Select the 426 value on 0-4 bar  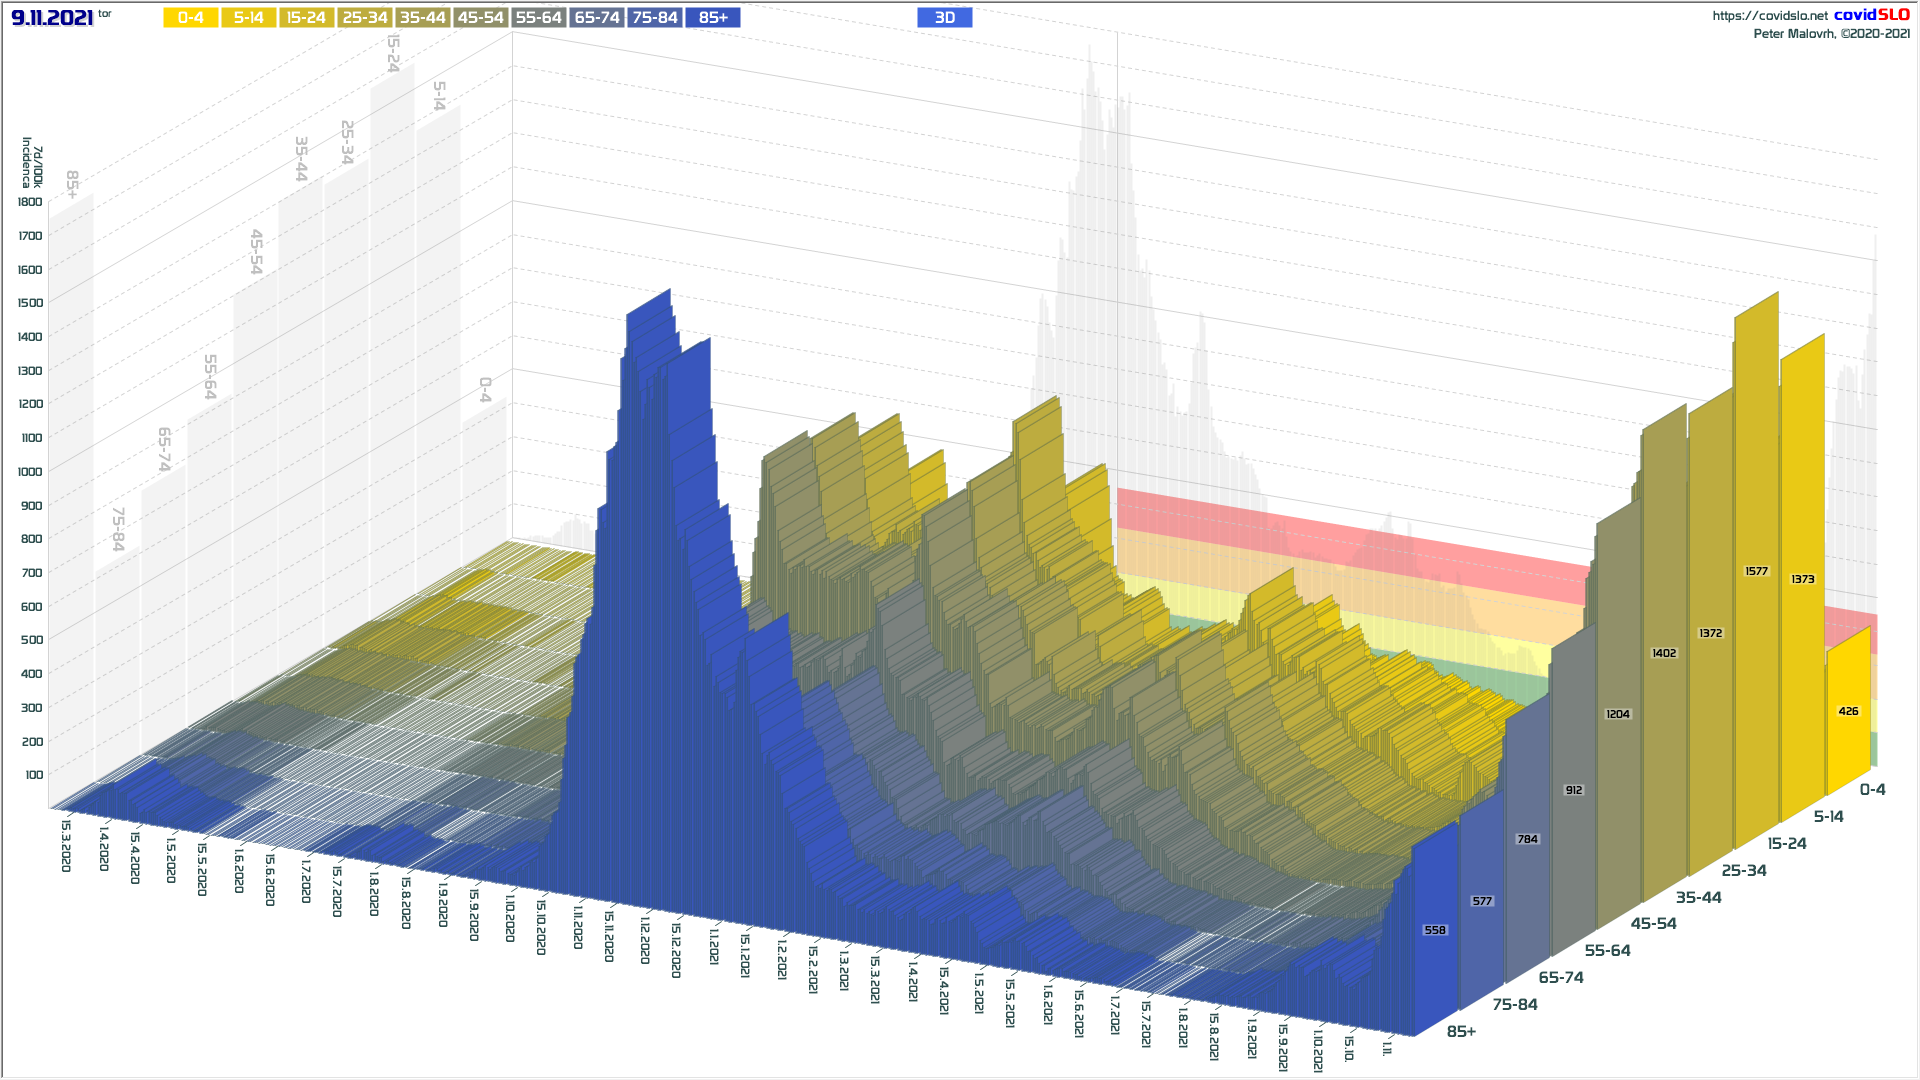pyautogui.click(x=1848, y=712)
